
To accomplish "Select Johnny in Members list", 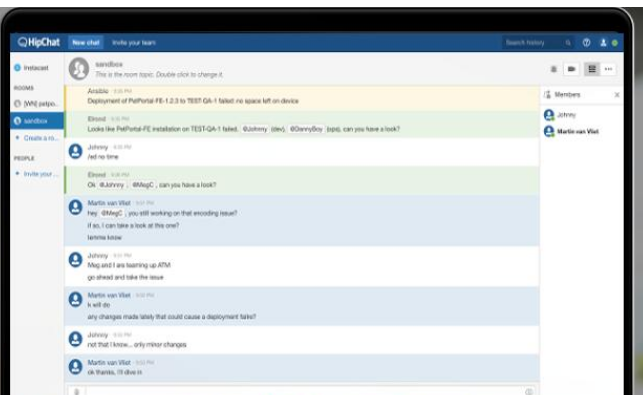I will coord(567,115).
